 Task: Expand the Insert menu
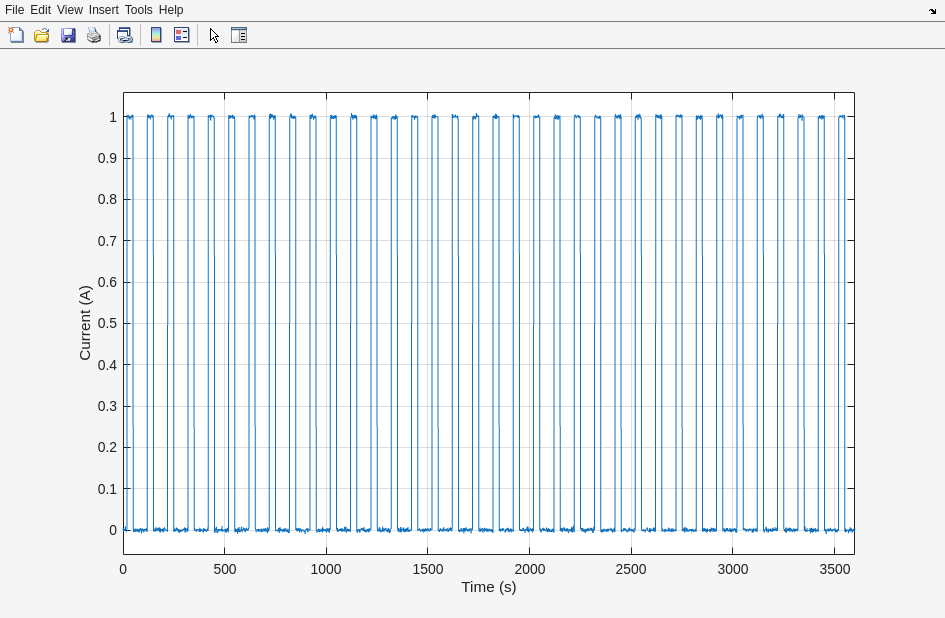[103, 10]
